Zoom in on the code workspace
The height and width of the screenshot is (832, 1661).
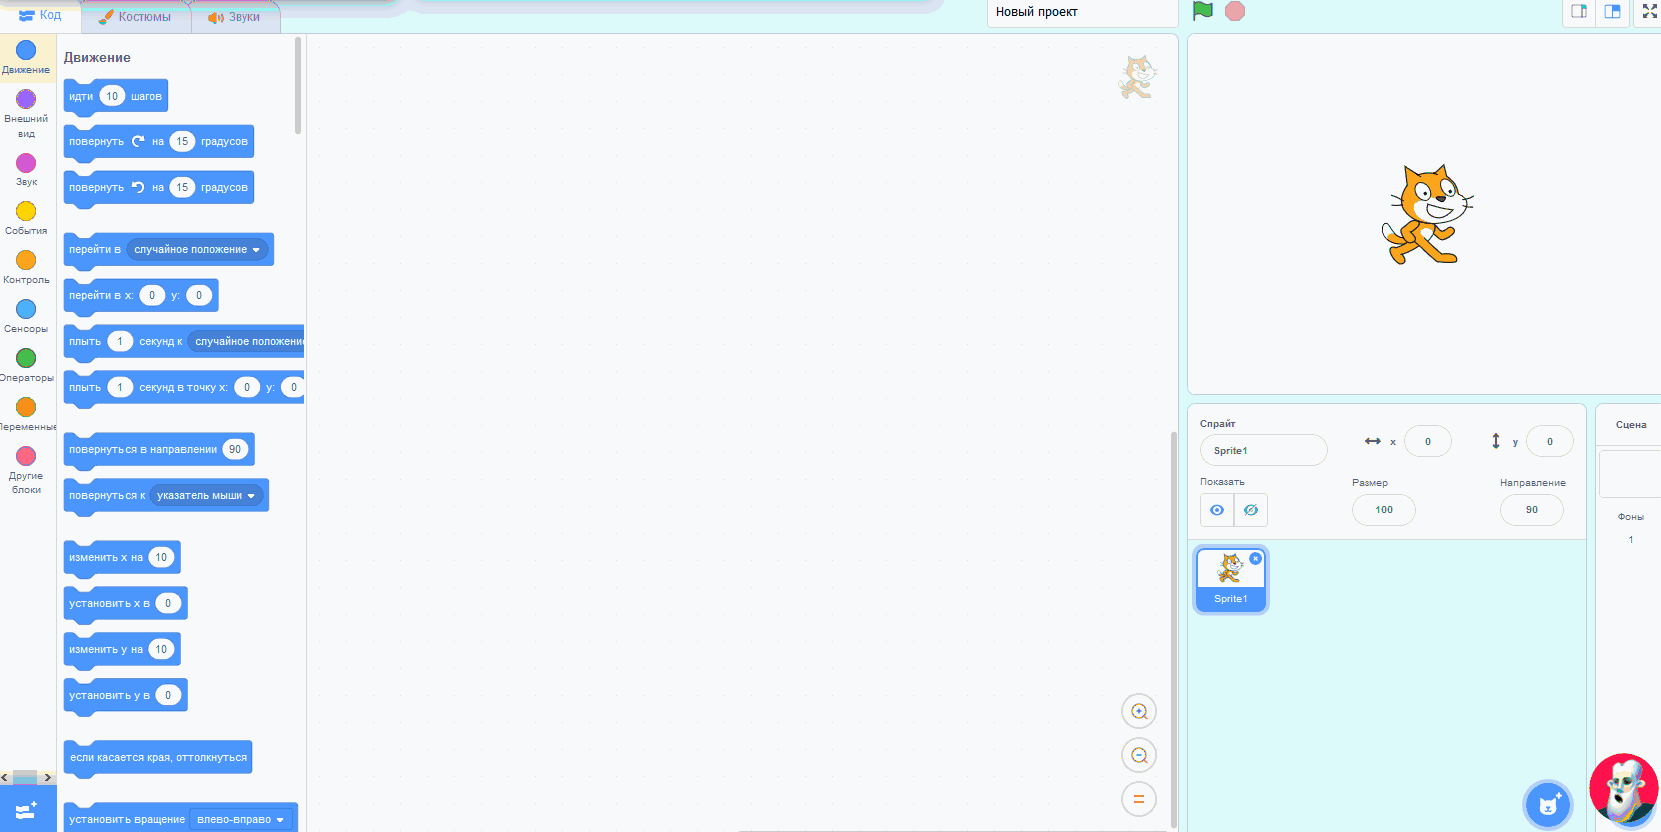click(1138, 711)
